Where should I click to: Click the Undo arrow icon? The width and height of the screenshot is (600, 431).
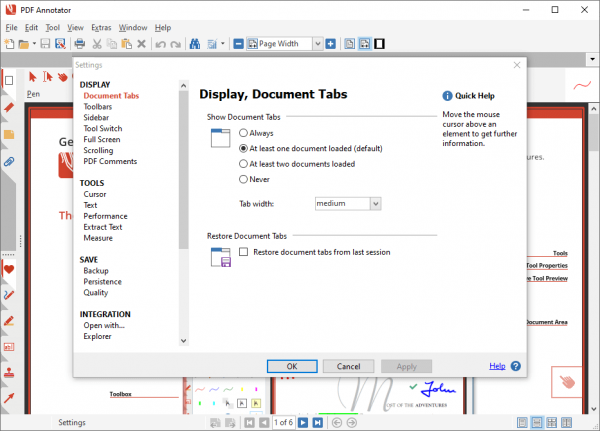point(160,44)
